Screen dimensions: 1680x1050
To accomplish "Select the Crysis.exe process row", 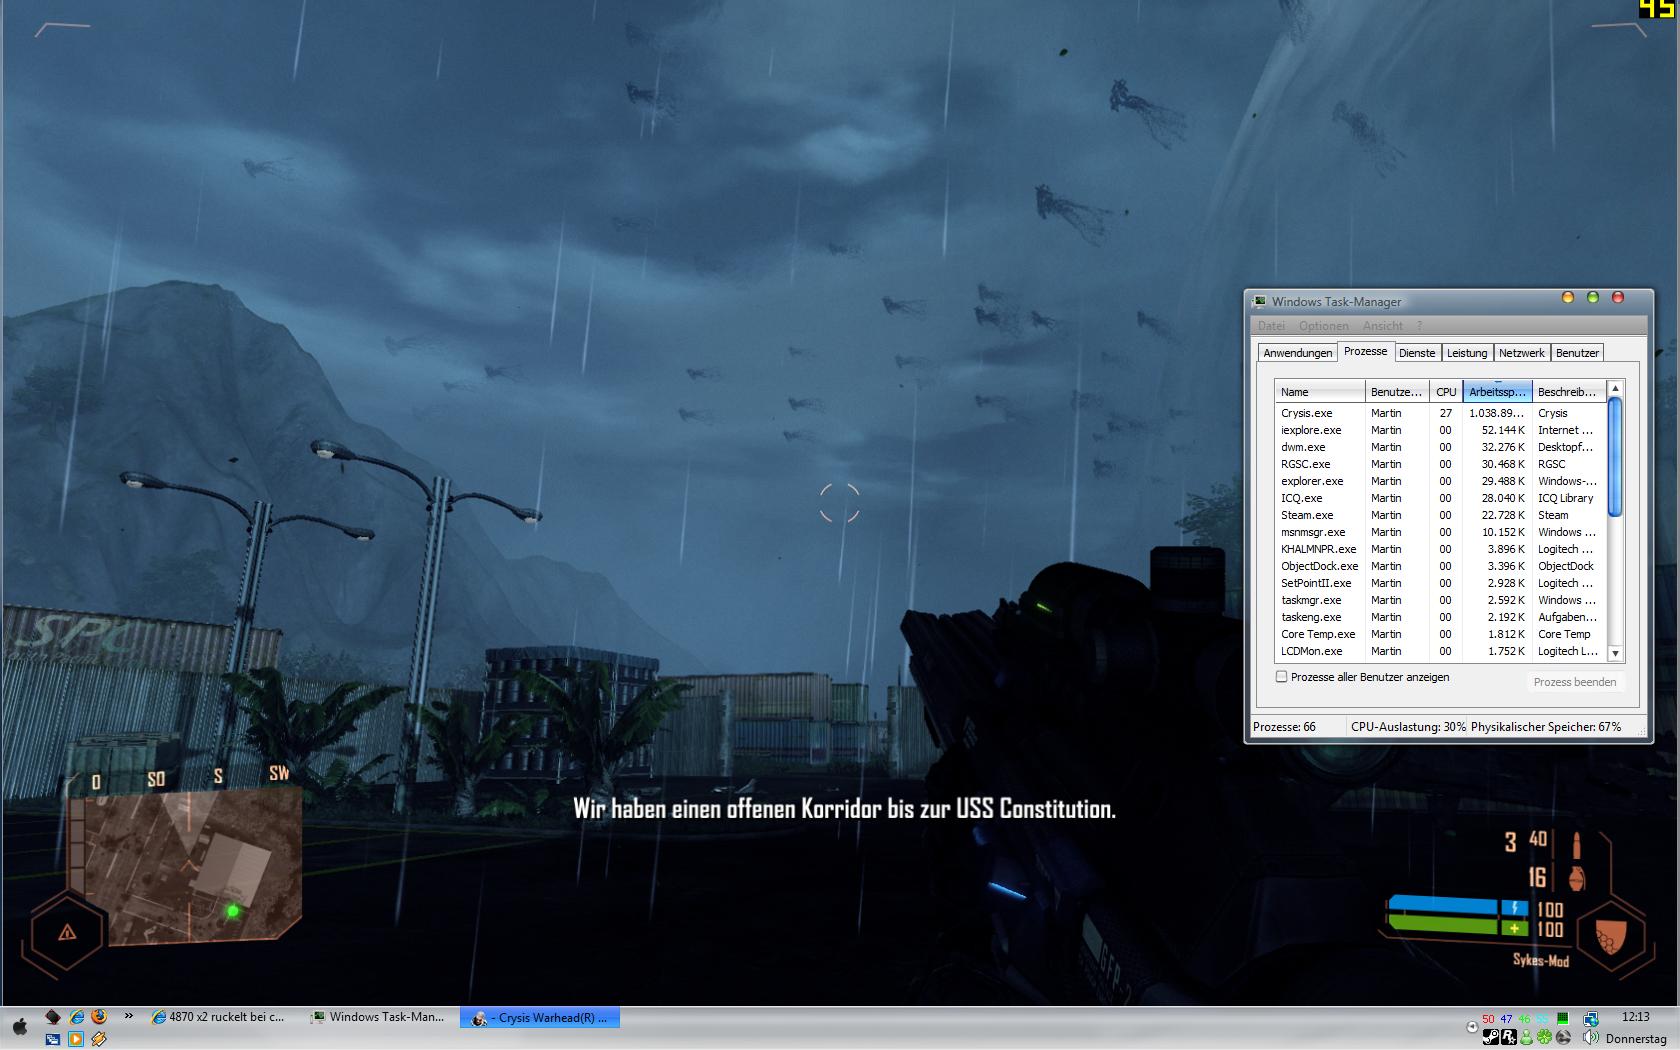I will coord(1440,413).
